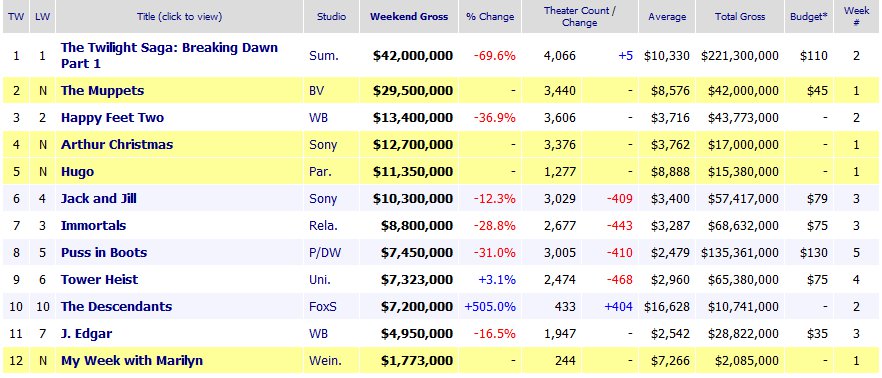Click the Happy Feet Two title
This screenshot has height=378, width=882.
pyautogui.click(x=112, y=118)
